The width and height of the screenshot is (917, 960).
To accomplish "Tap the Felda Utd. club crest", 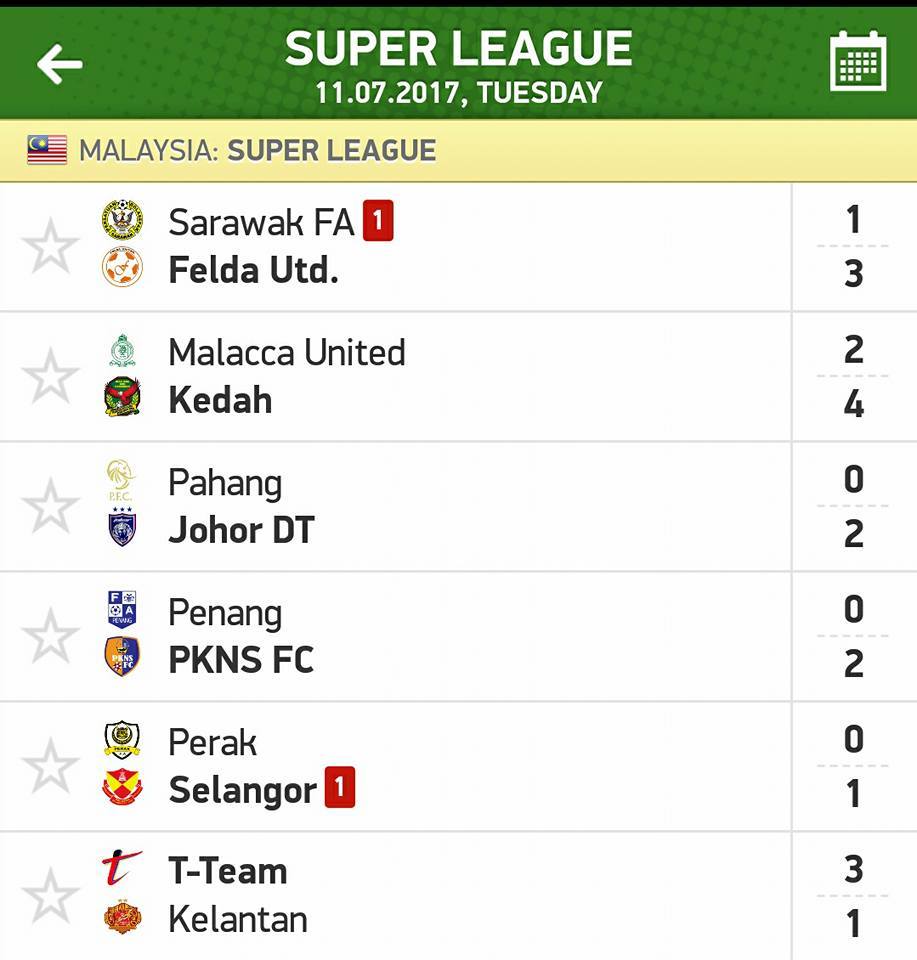I will [122, 268].
